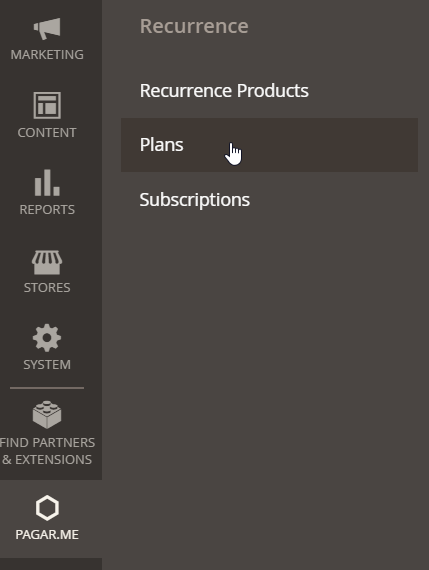Select the Reports bar chart icon

pos(47,182)
